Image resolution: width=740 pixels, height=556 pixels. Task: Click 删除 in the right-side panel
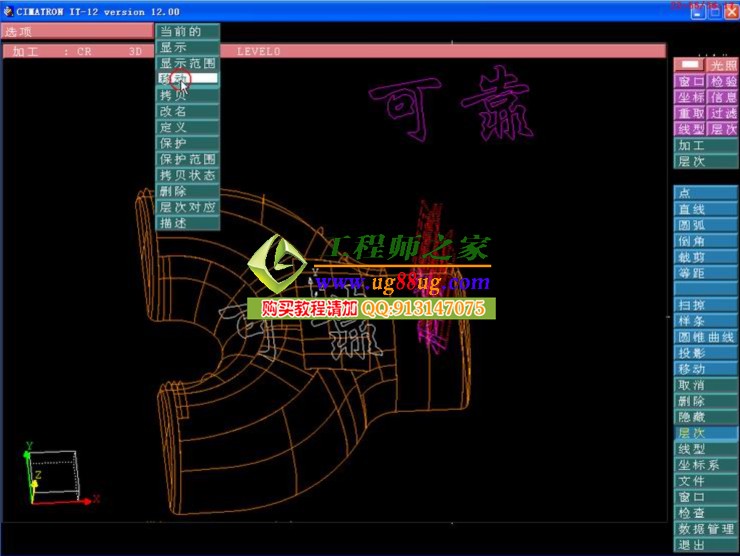(706, 401)
